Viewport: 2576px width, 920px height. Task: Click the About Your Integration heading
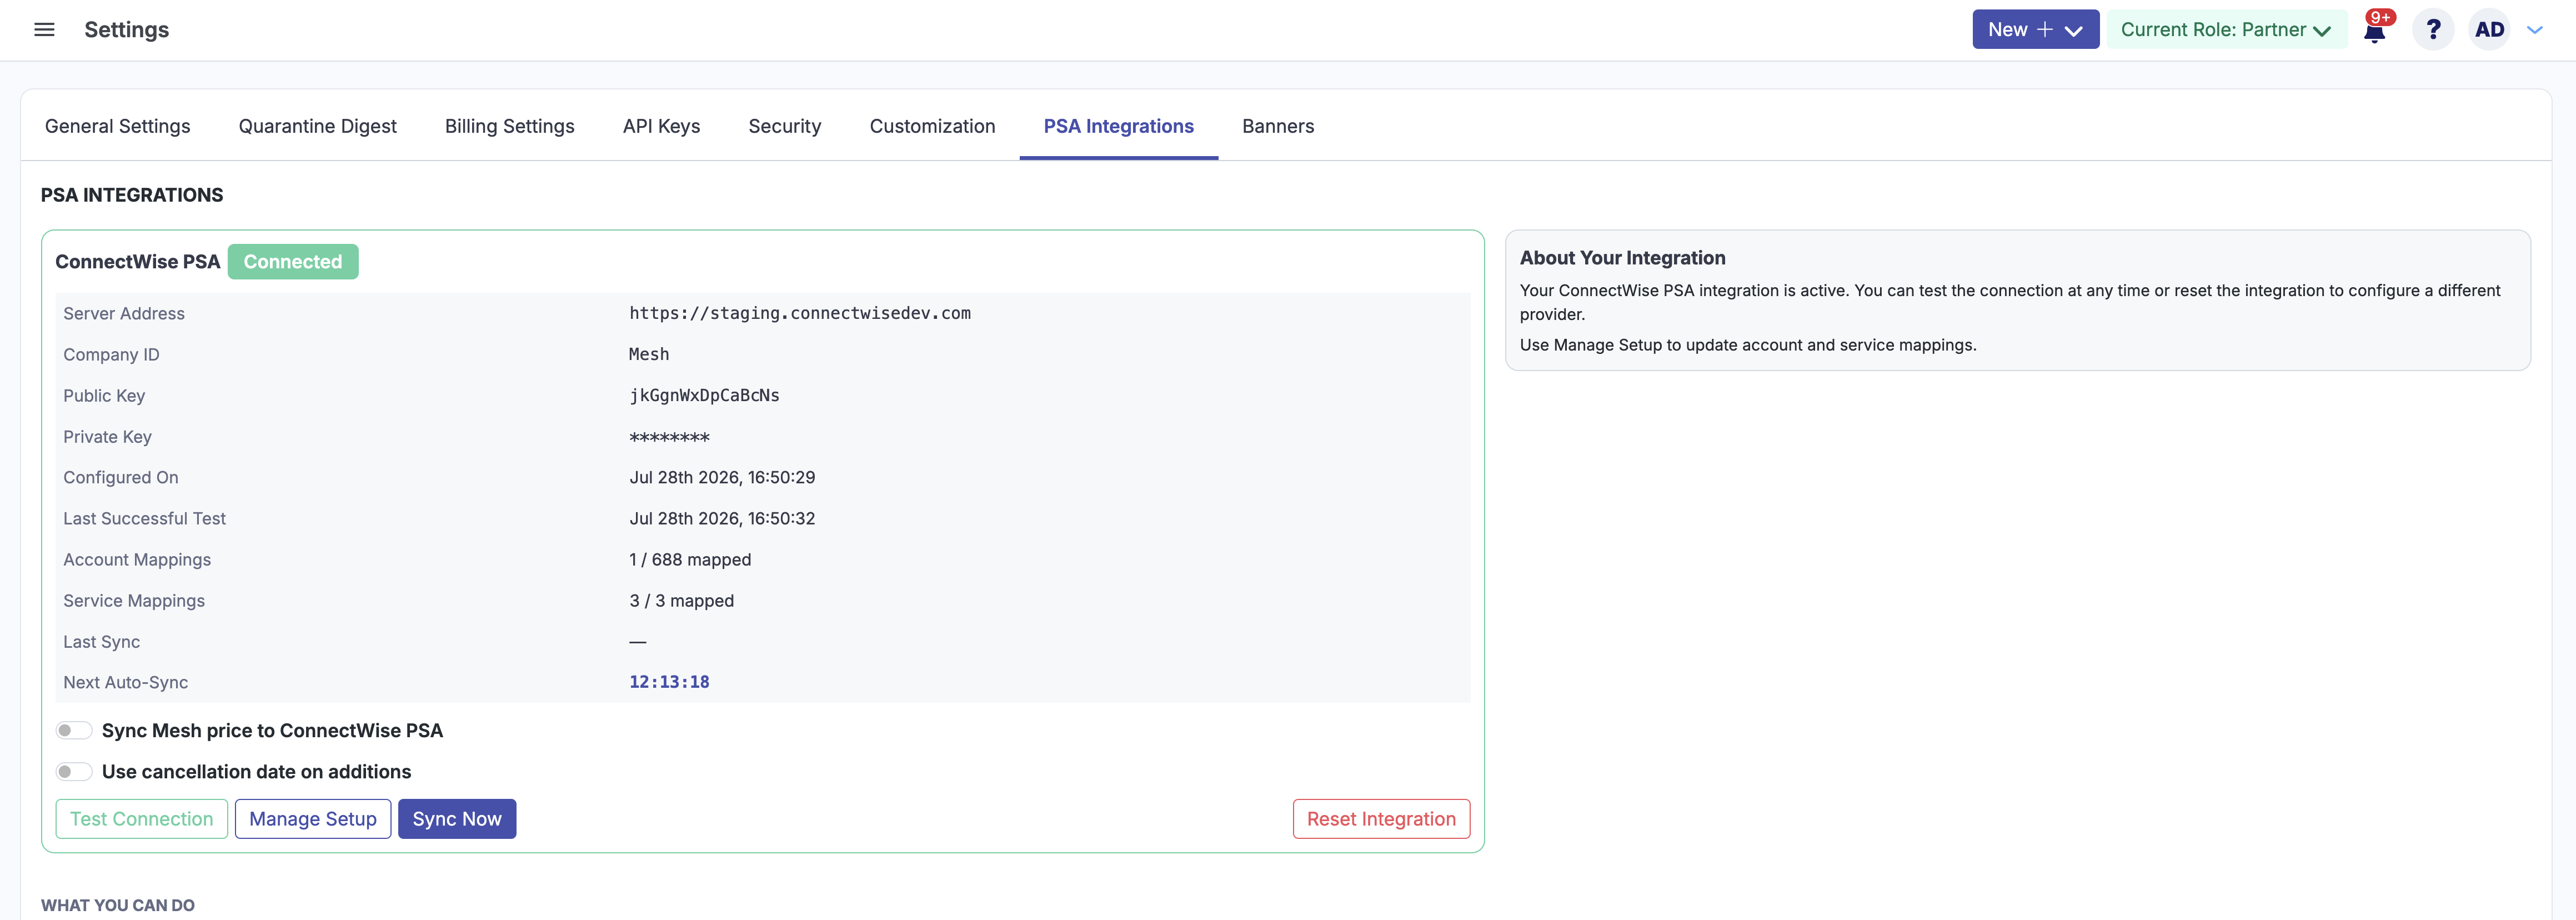(1622, 258)
